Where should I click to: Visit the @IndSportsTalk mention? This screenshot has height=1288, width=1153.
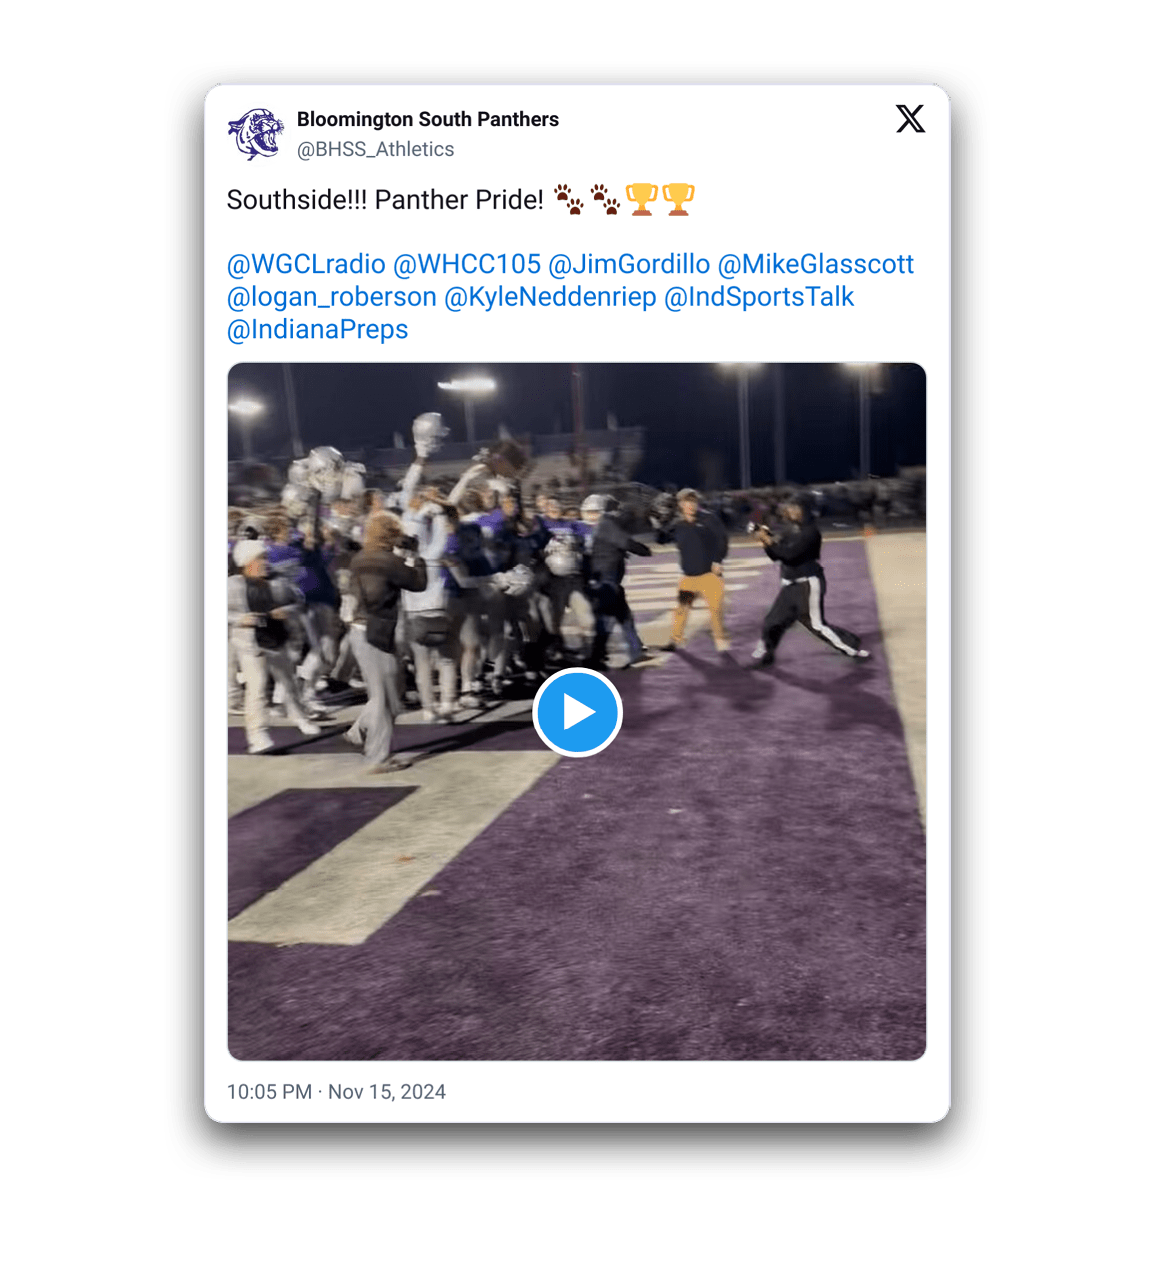(759, 297)
